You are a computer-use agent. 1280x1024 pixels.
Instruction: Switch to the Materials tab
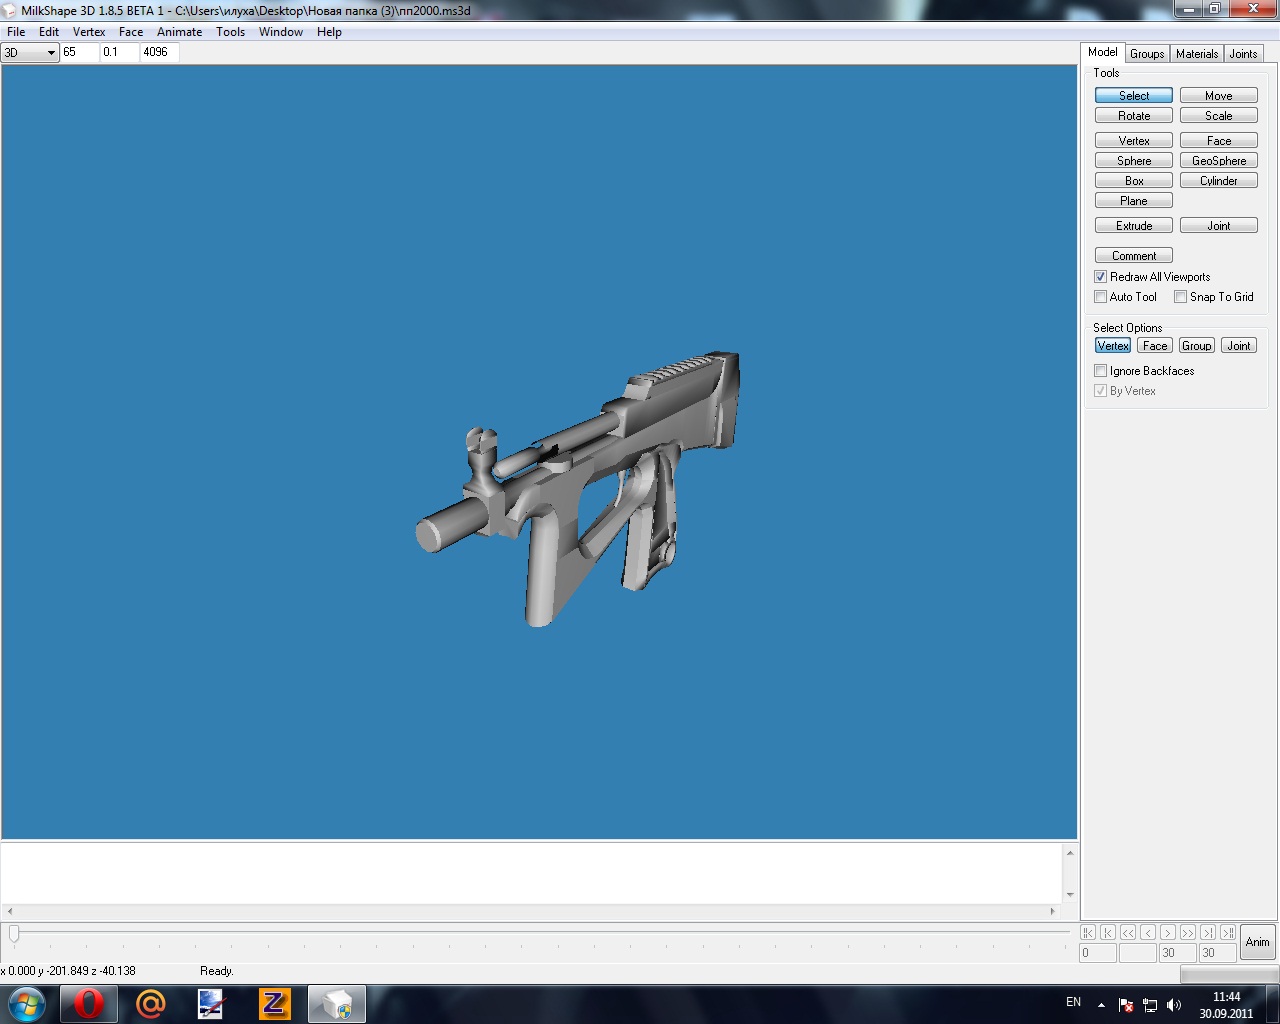(1196, 54)
